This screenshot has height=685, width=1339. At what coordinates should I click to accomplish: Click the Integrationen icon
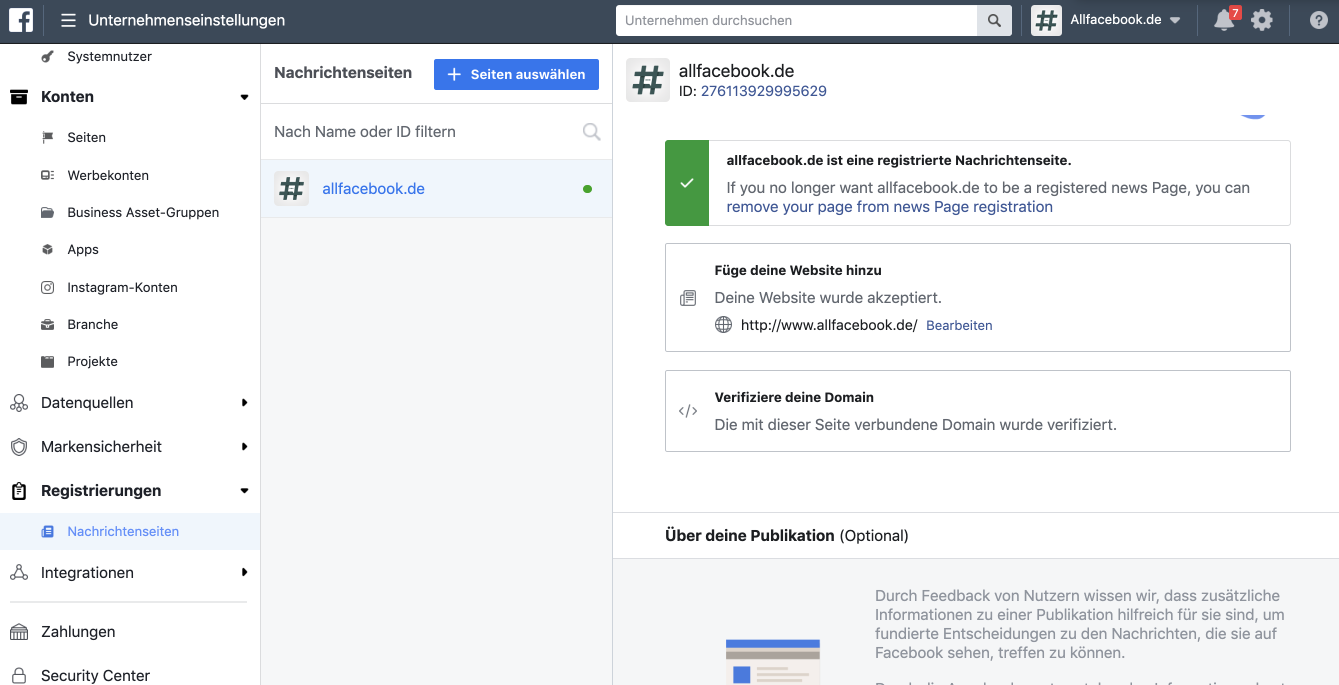click(18, 573)
